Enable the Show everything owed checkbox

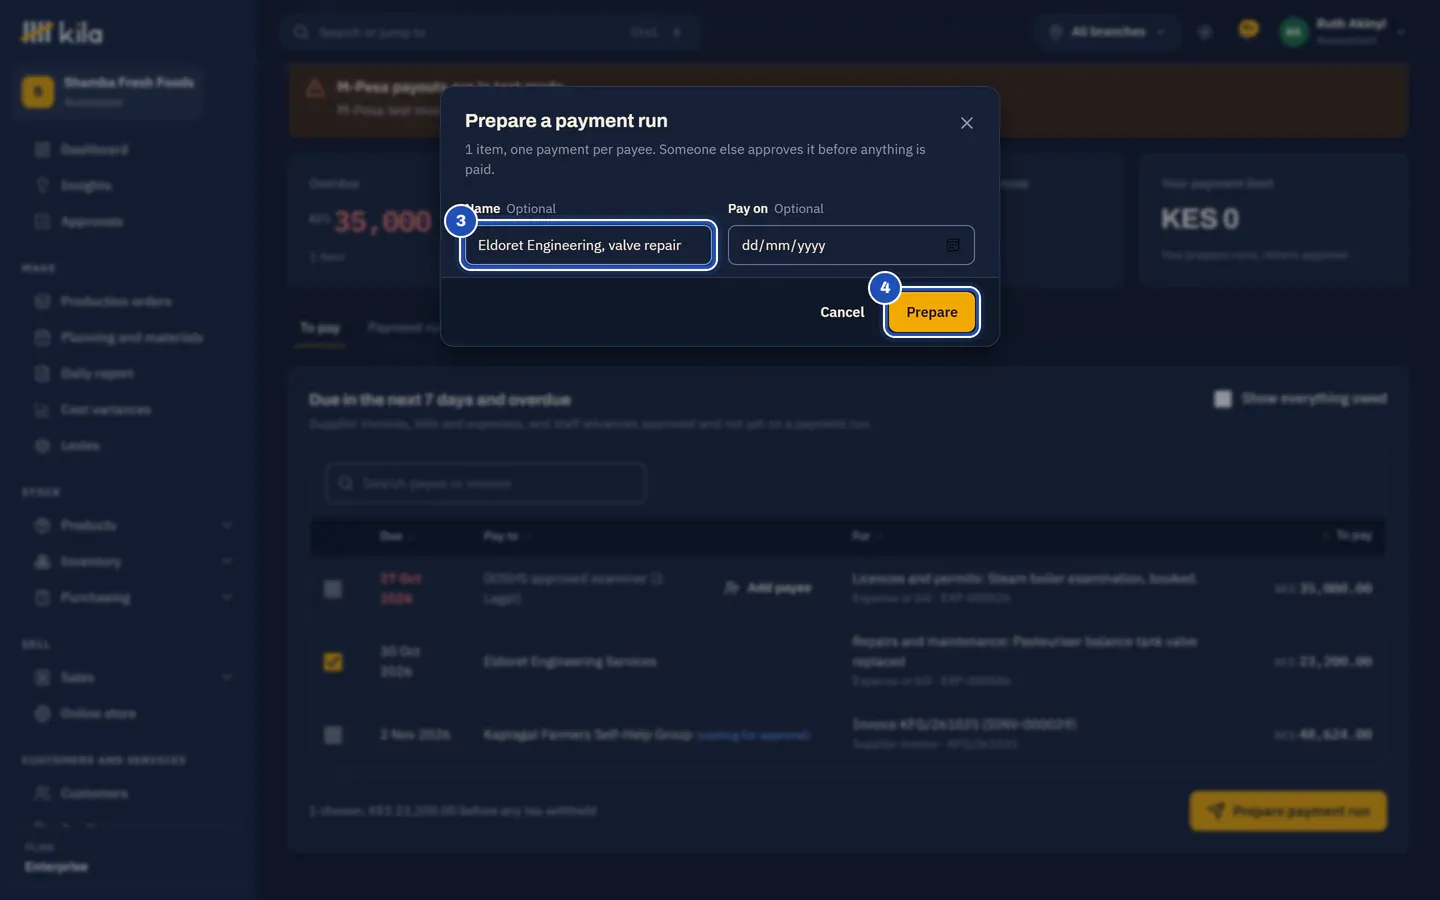[1223, 399]
